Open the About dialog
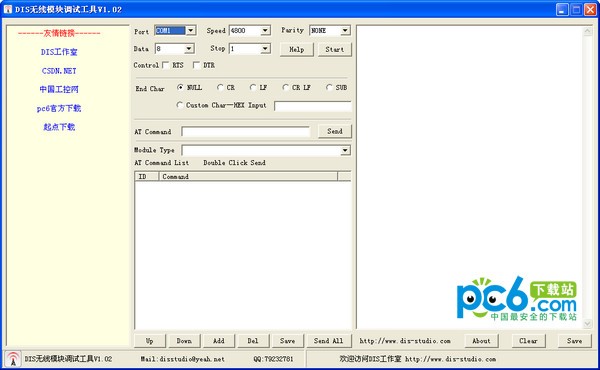600x370 pixels. tap(481, 341)
